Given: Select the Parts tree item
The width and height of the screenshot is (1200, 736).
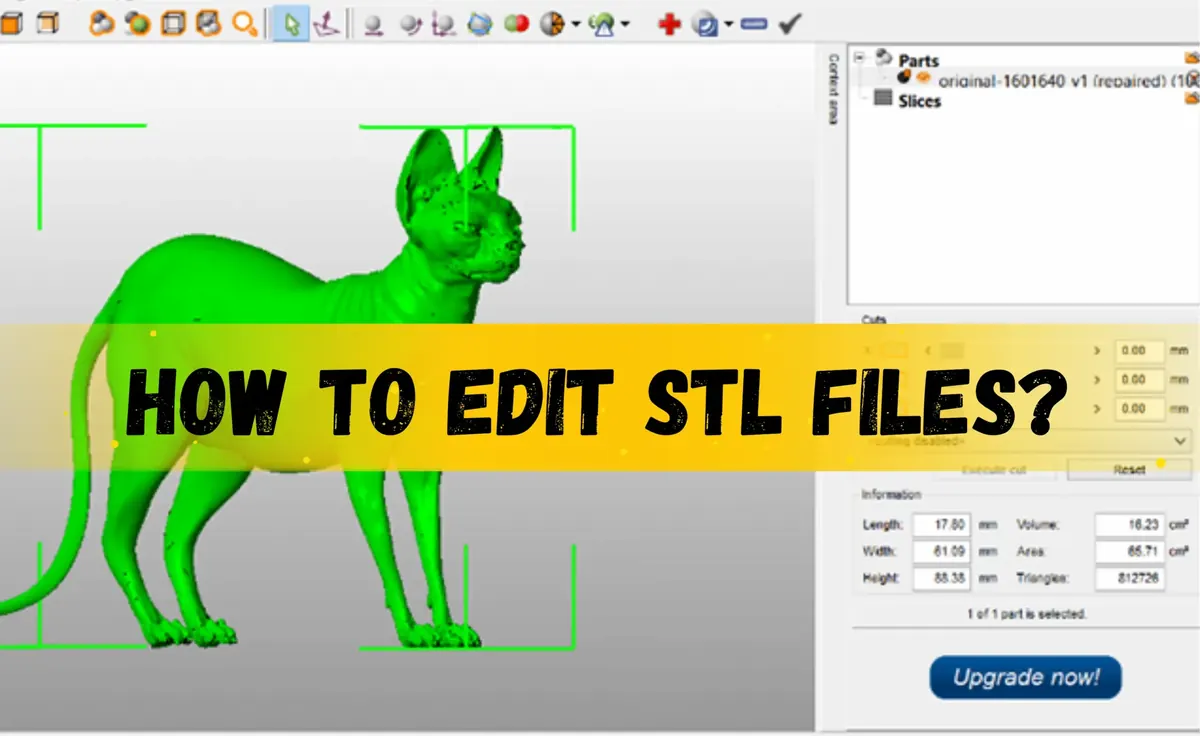Looking at the screenshot, I should click(x=919, y=61).
